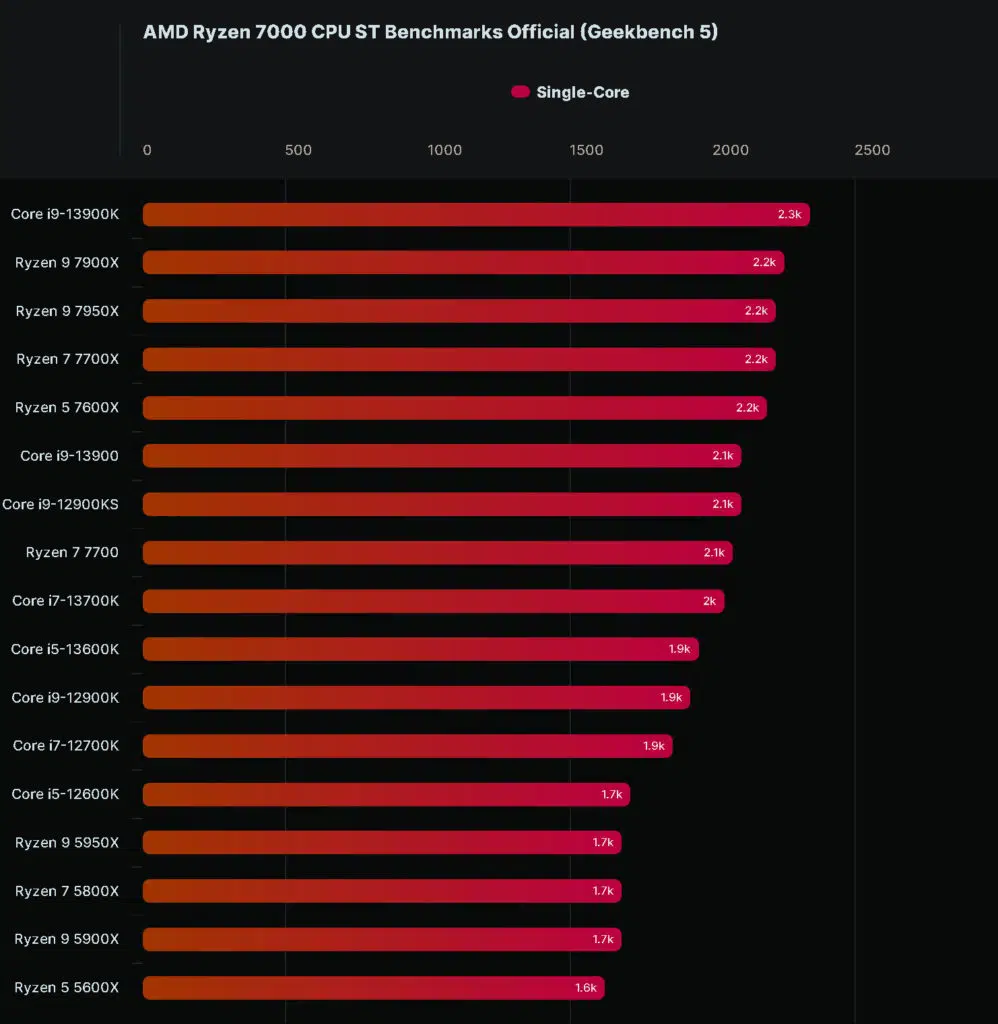Click the Core i5-13600K bar
The image size is (998, 1024).
click(x=421, y=649)
